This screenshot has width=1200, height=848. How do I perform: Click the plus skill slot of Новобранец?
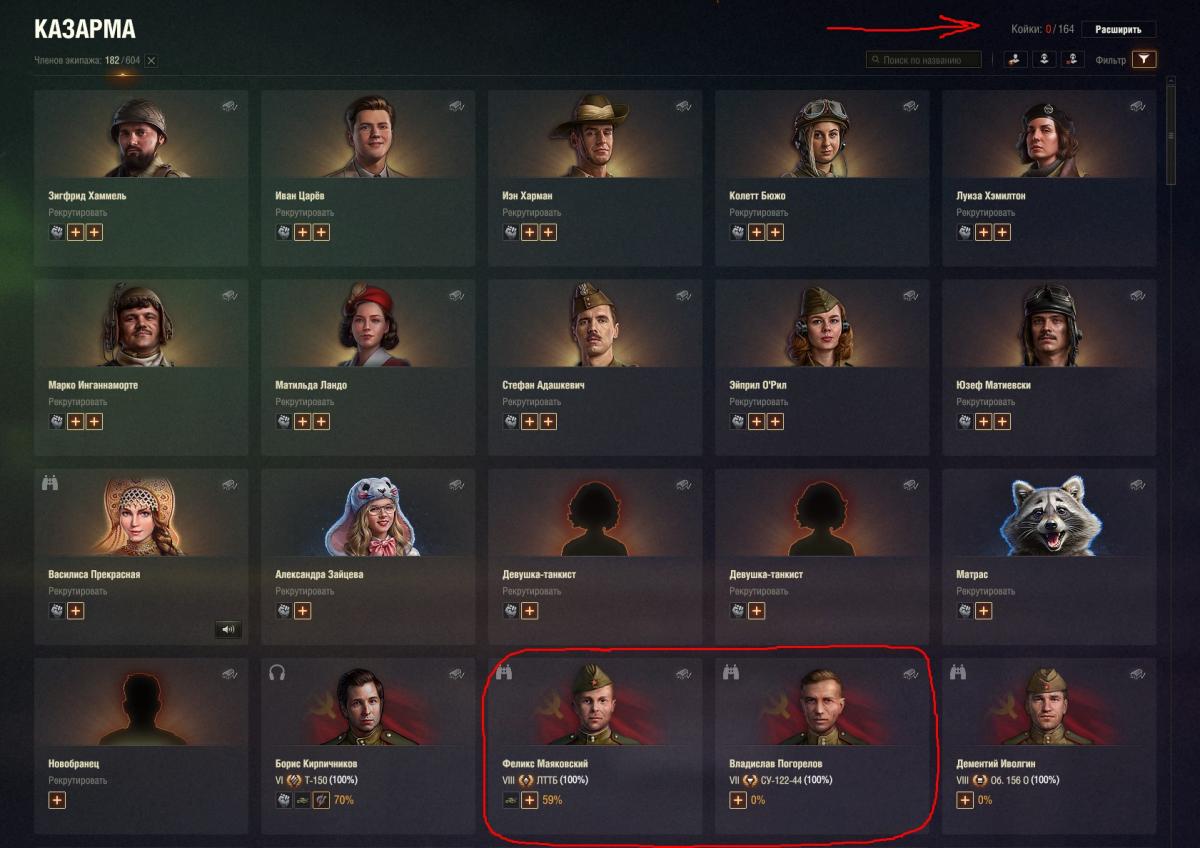pyautogui.click(x=57, y=800)
